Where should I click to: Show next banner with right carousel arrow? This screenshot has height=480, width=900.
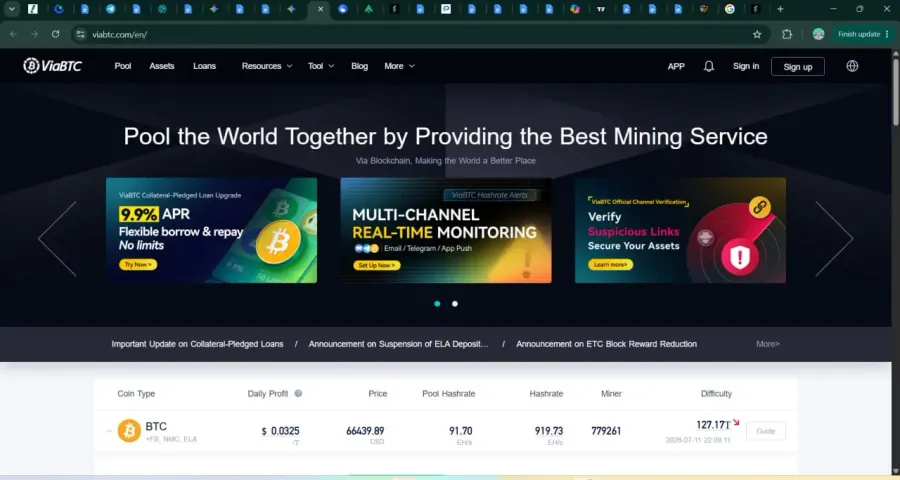click(834, 238)
